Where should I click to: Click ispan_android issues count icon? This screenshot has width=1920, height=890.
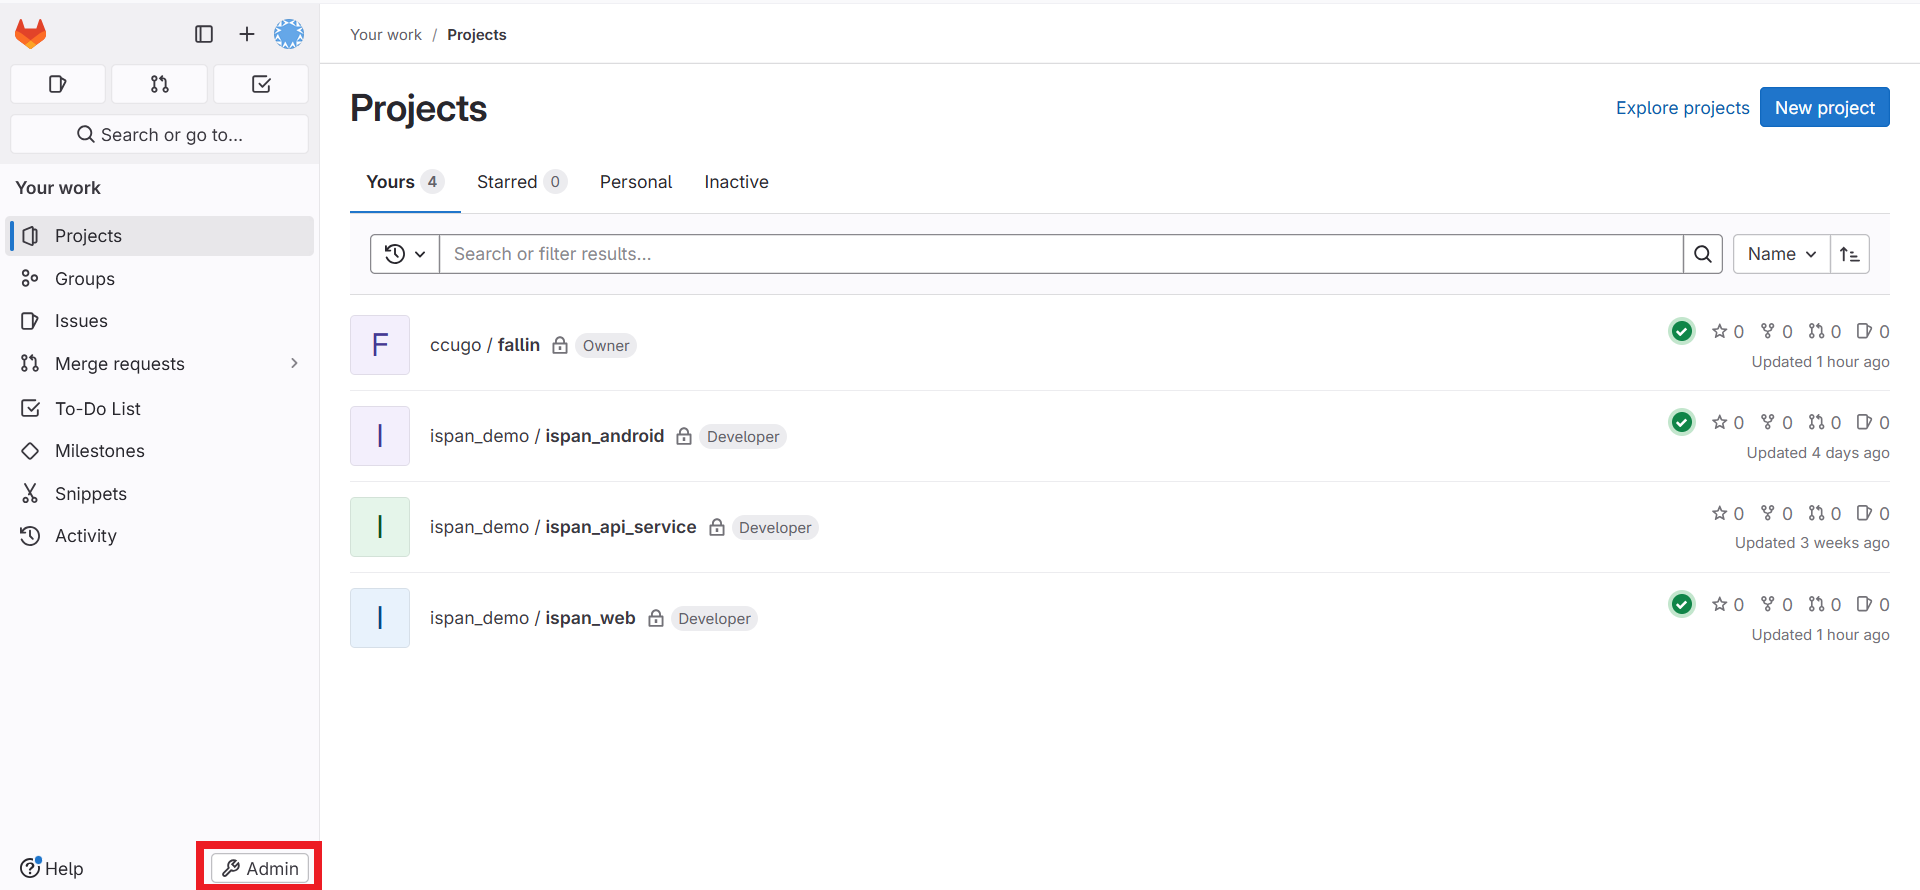(1873, 422)
